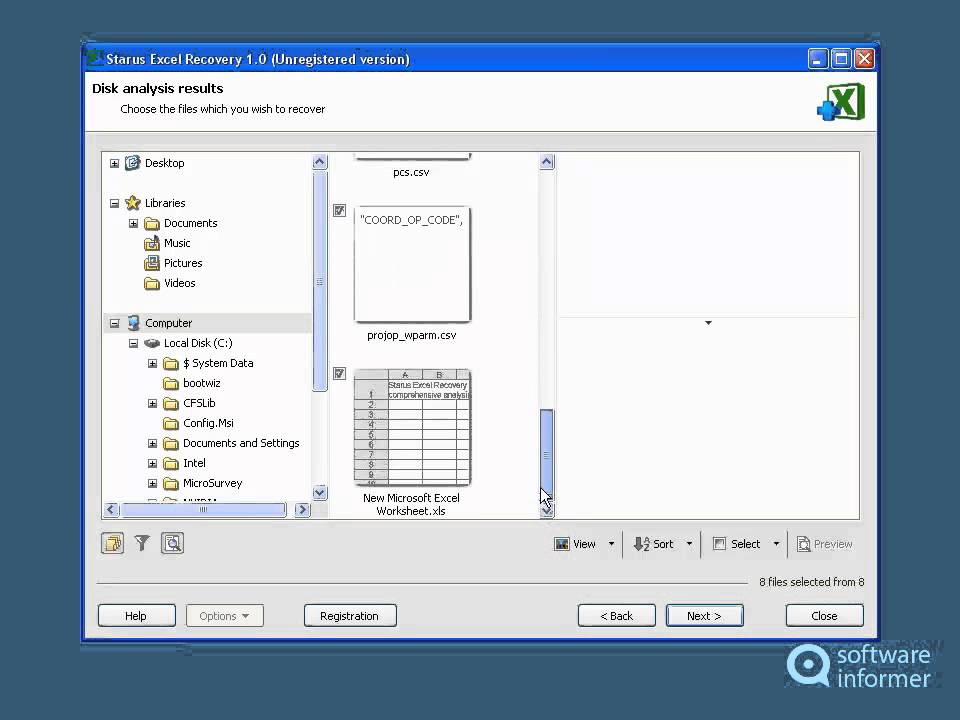Proceed with the Next > button

[705, 616]
